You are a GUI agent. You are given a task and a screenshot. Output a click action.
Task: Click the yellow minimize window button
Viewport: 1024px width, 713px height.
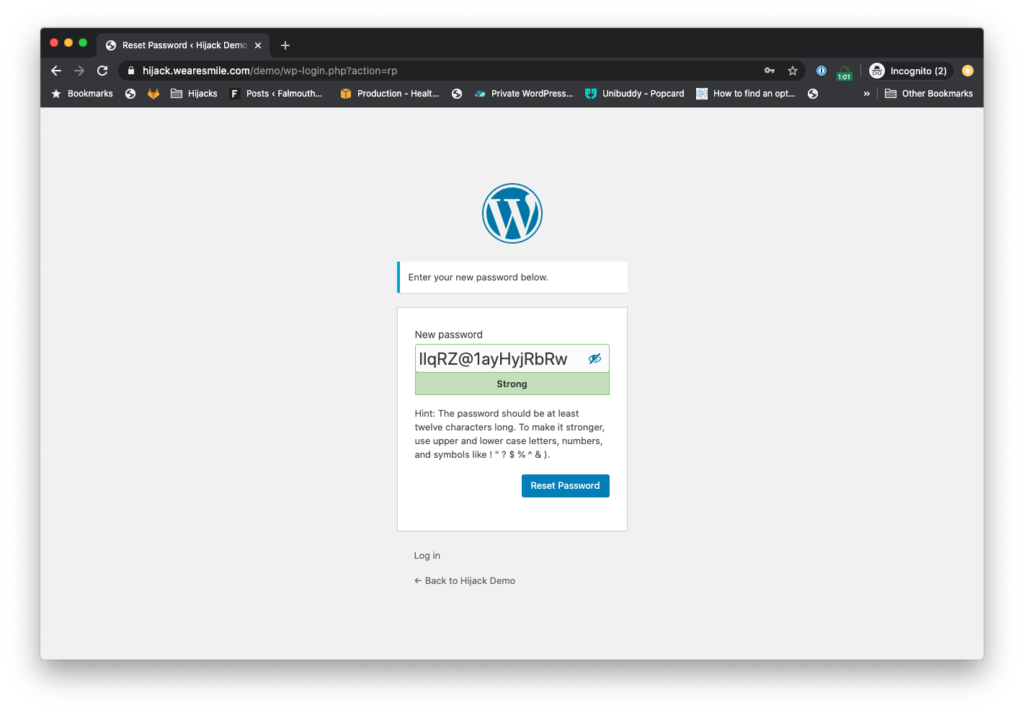pos(69,43)
